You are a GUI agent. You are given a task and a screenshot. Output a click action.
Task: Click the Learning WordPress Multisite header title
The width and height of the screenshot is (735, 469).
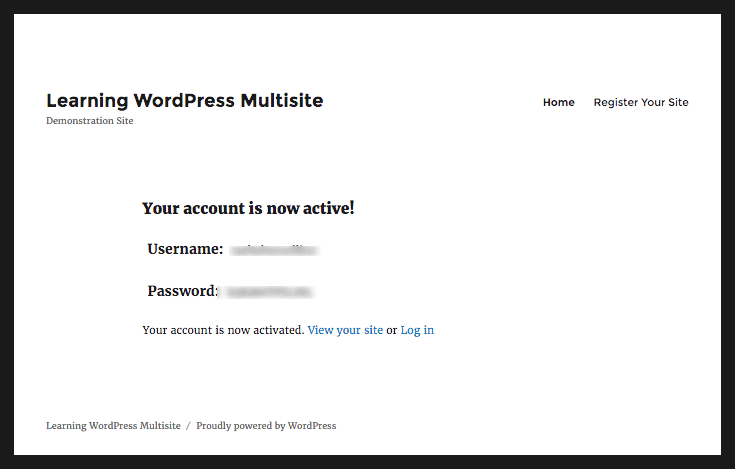point(184,101)
